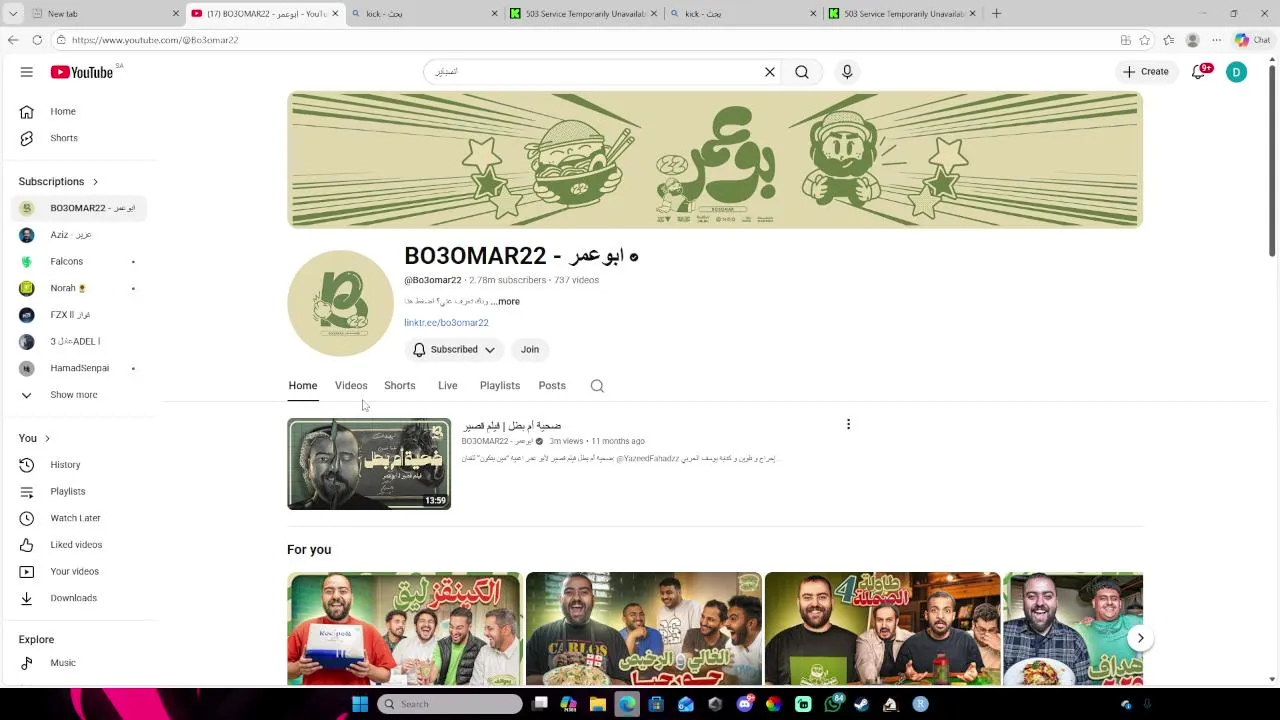This screenshot has width=1280, height=720.
Task: Click the taskbar Search box
Action: [450, 704]
